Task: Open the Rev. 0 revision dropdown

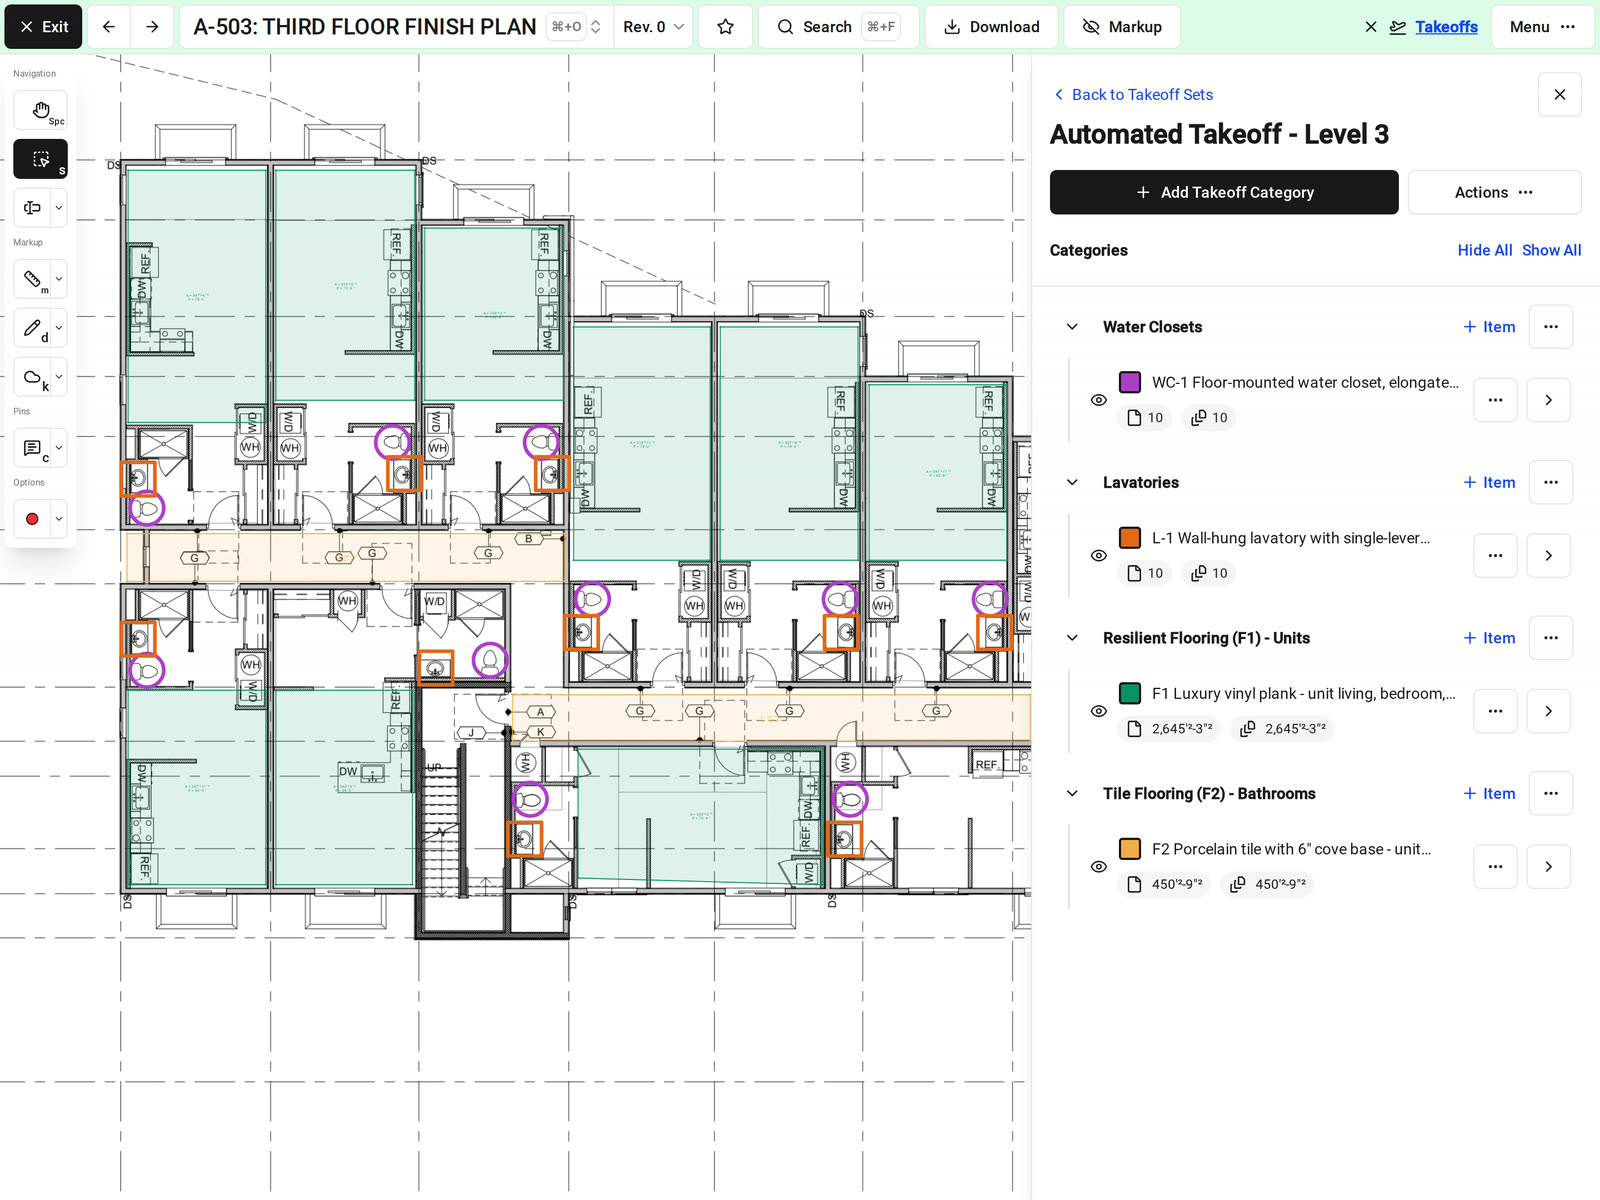Action: 653,27
